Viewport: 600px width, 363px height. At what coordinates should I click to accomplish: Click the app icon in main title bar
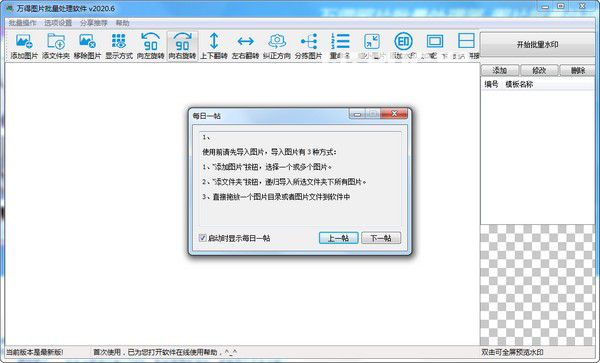10,8
